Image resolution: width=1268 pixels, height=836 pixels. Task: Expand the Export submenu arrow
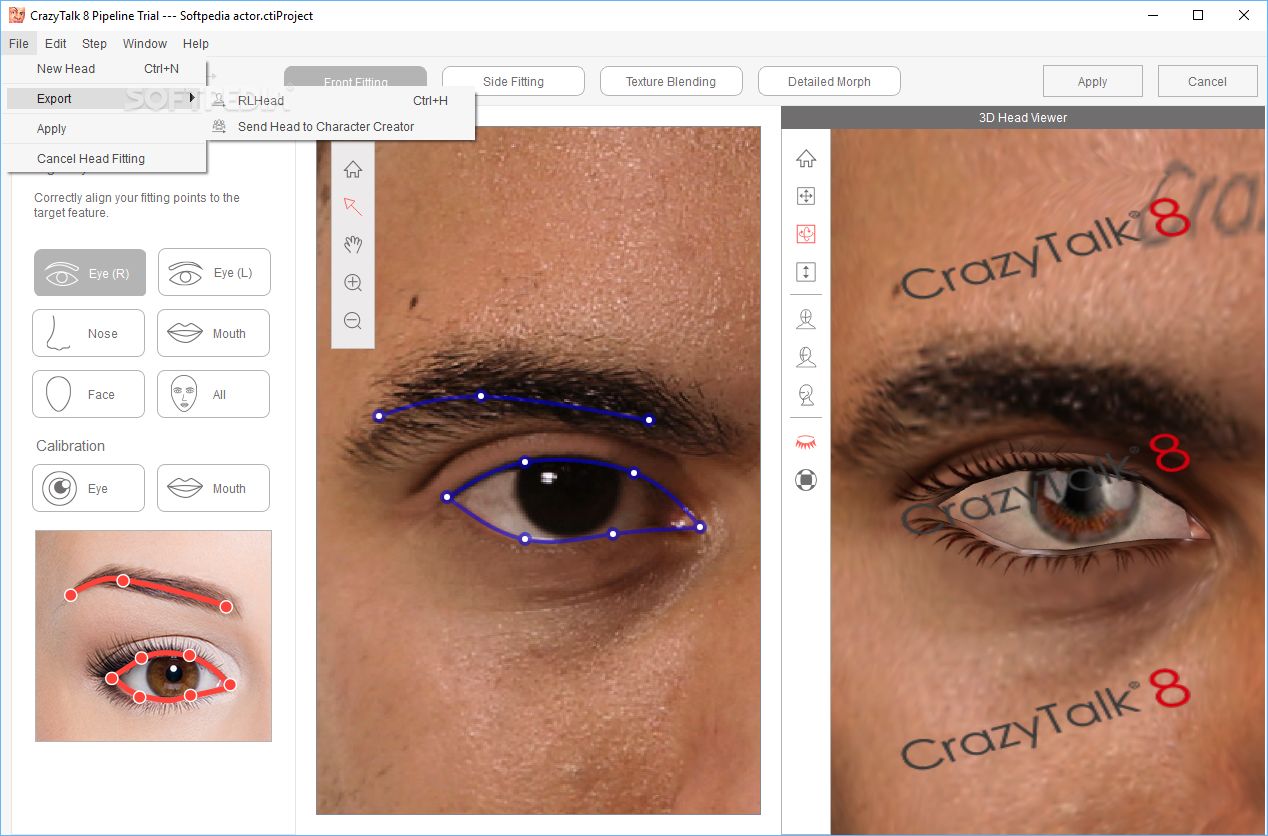click(x=192, y=98)
